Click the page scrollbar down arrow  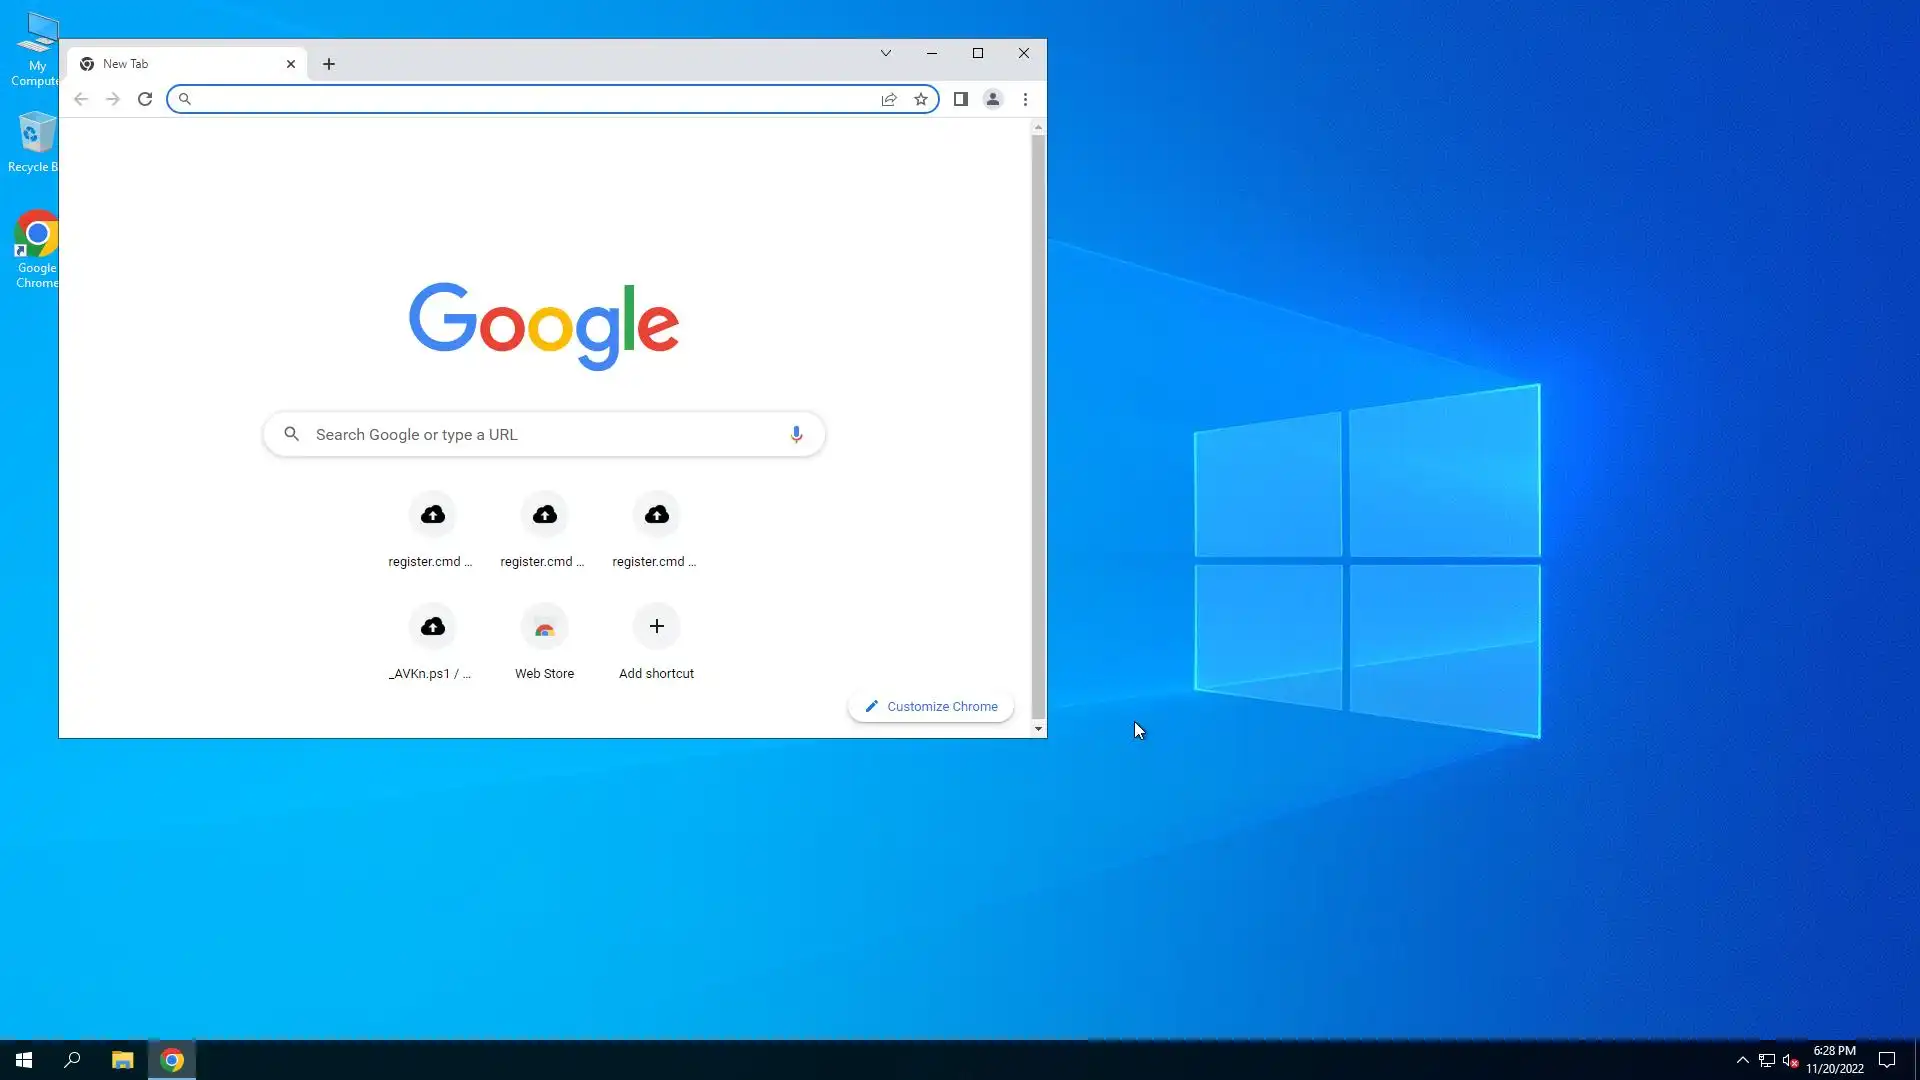(1038, 729)
